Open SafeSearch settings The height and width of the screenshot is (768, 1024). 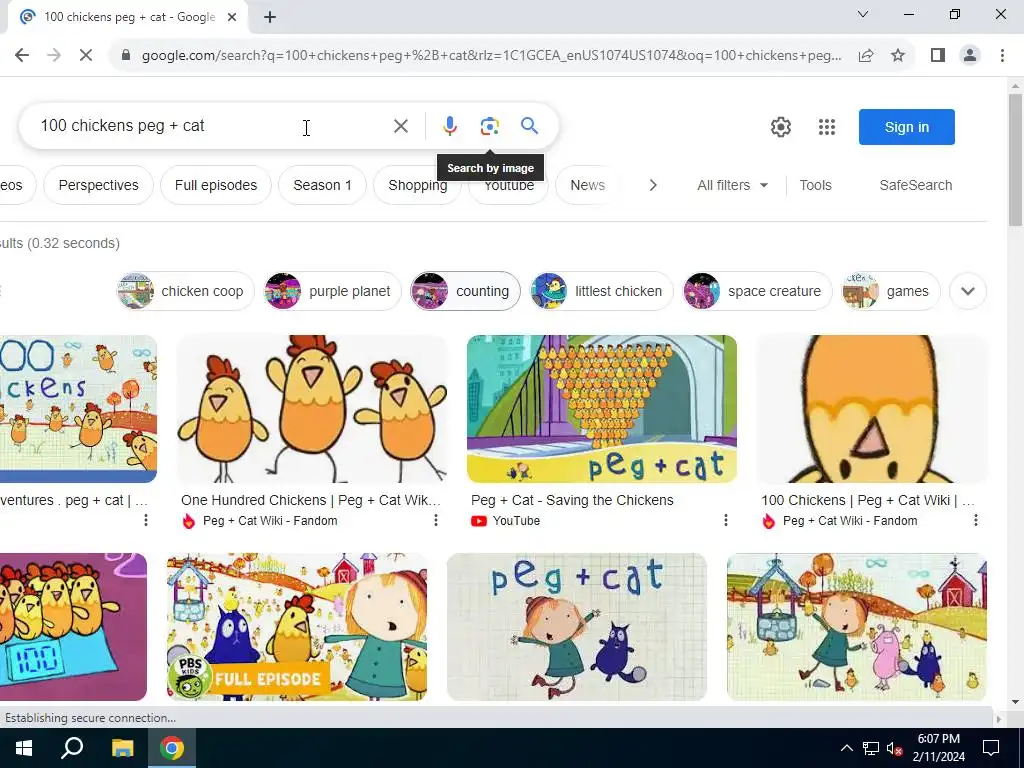pos(916,185)
